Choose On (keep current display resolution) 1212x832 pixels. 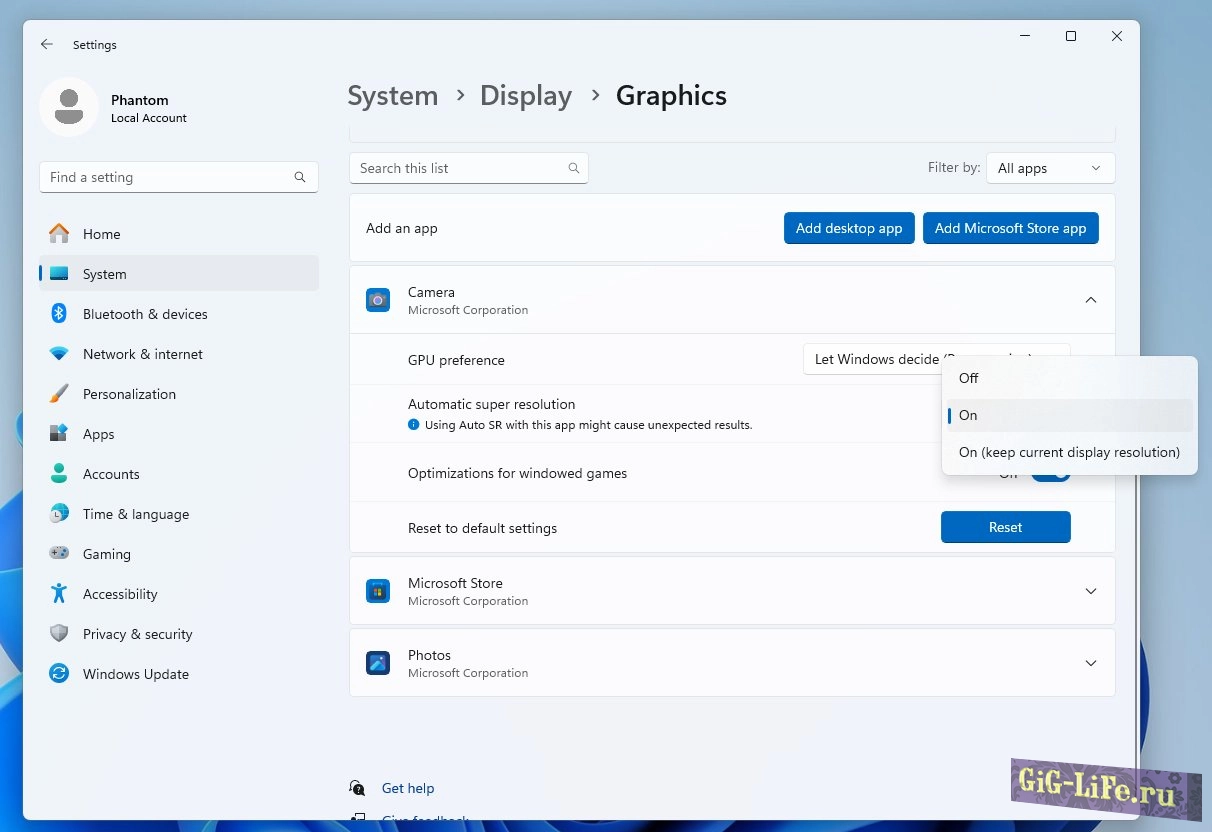(x=1068, y=452)
